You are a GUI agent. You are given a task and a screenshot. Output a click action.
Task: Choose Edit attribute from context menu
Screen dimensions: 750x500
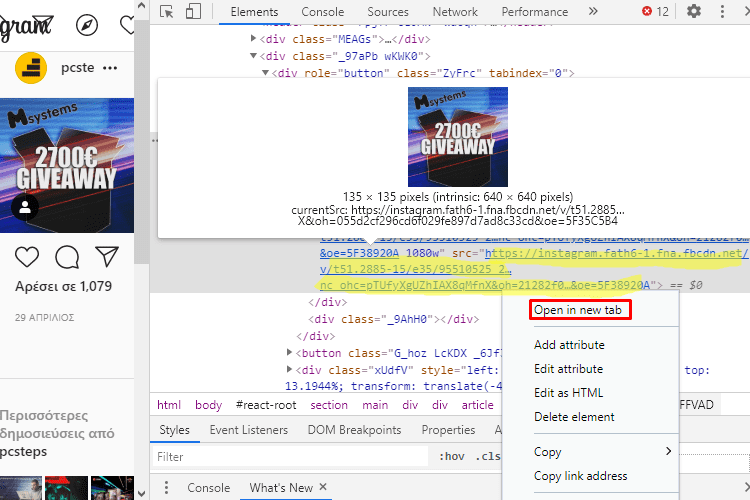coord(568,369)
